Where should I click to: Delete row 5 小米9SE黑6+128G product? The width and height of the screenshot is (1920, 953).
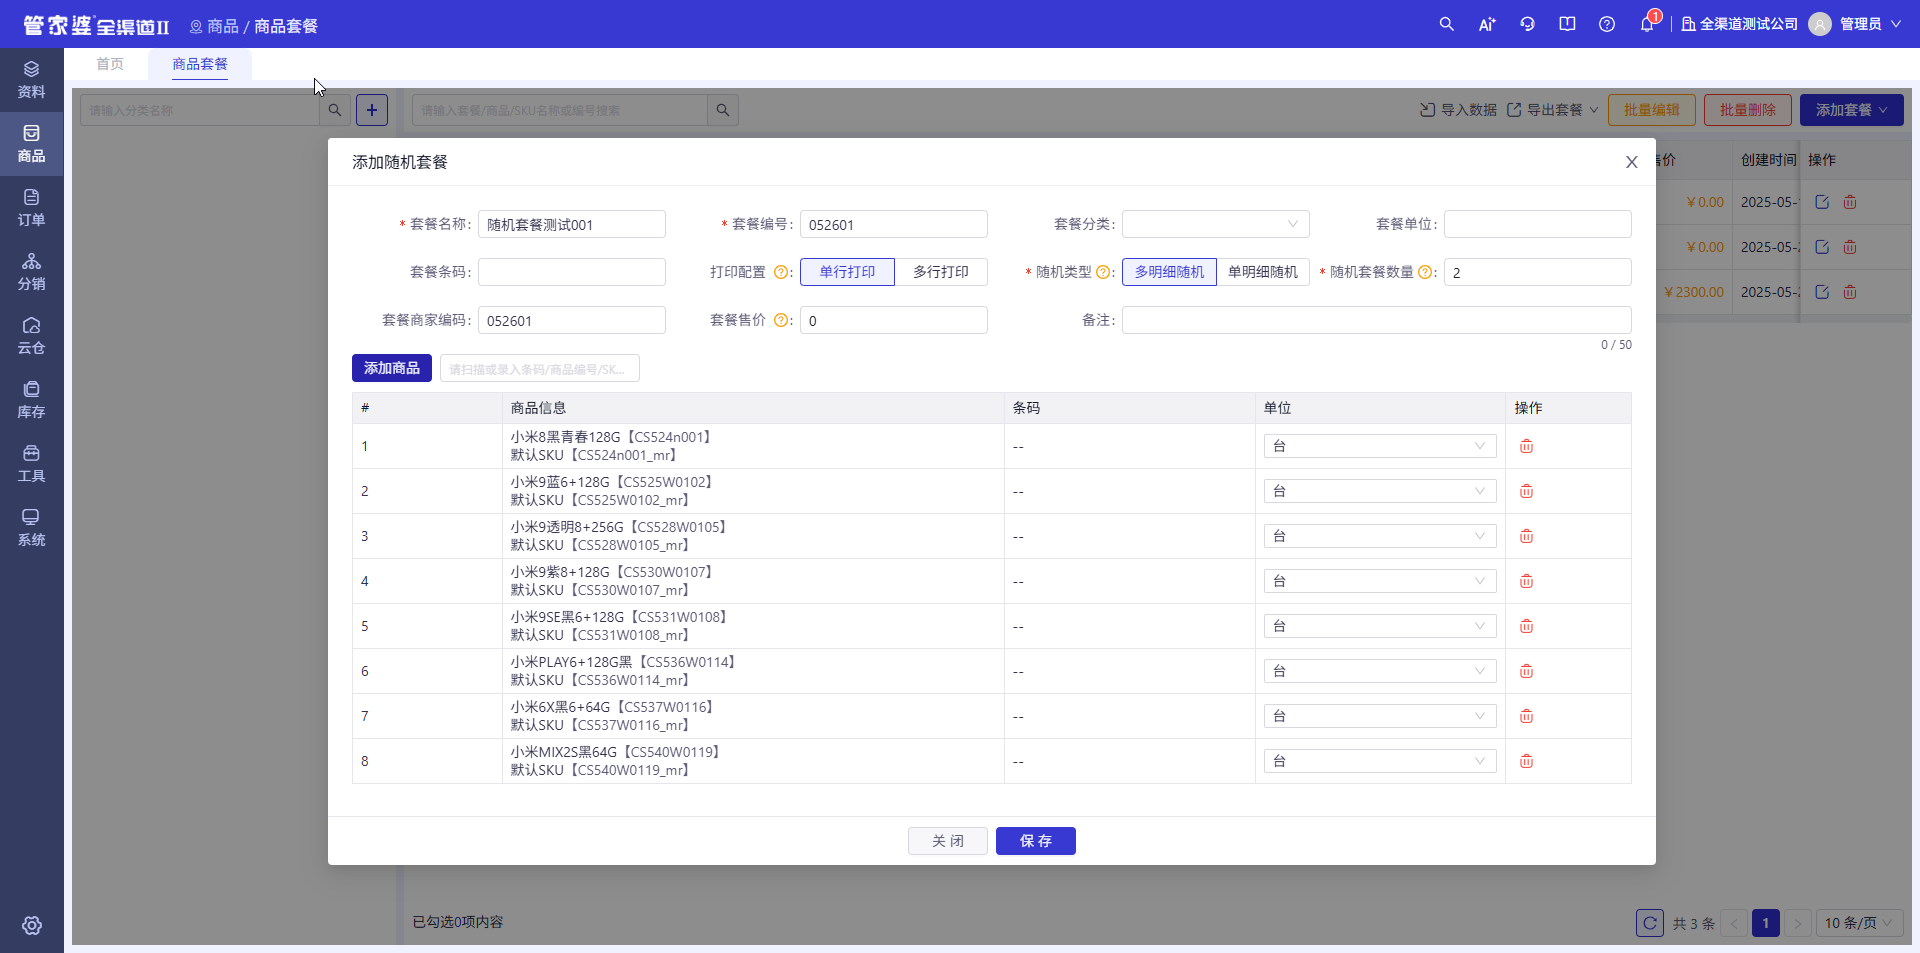(x=1526, y=626)
